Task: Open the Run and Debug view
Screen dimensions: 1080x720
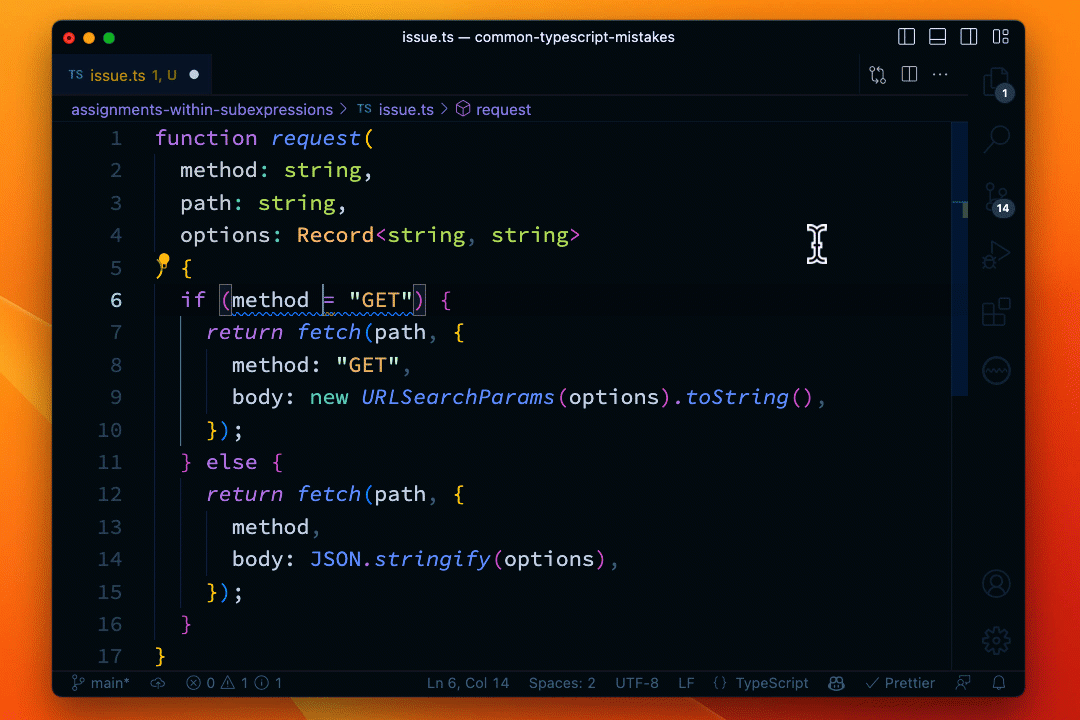Action: coord(996,255)
